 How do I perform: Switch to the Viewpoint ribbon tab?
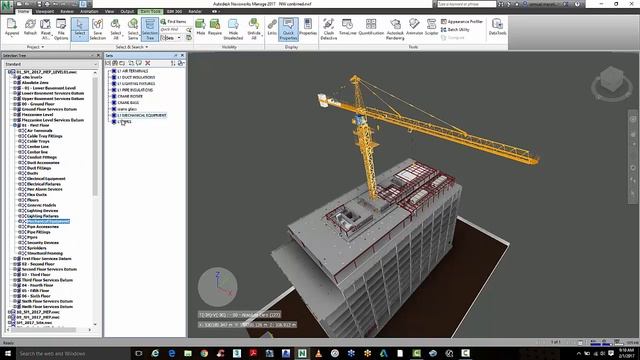pyautogui.click(x=44, y=11)
